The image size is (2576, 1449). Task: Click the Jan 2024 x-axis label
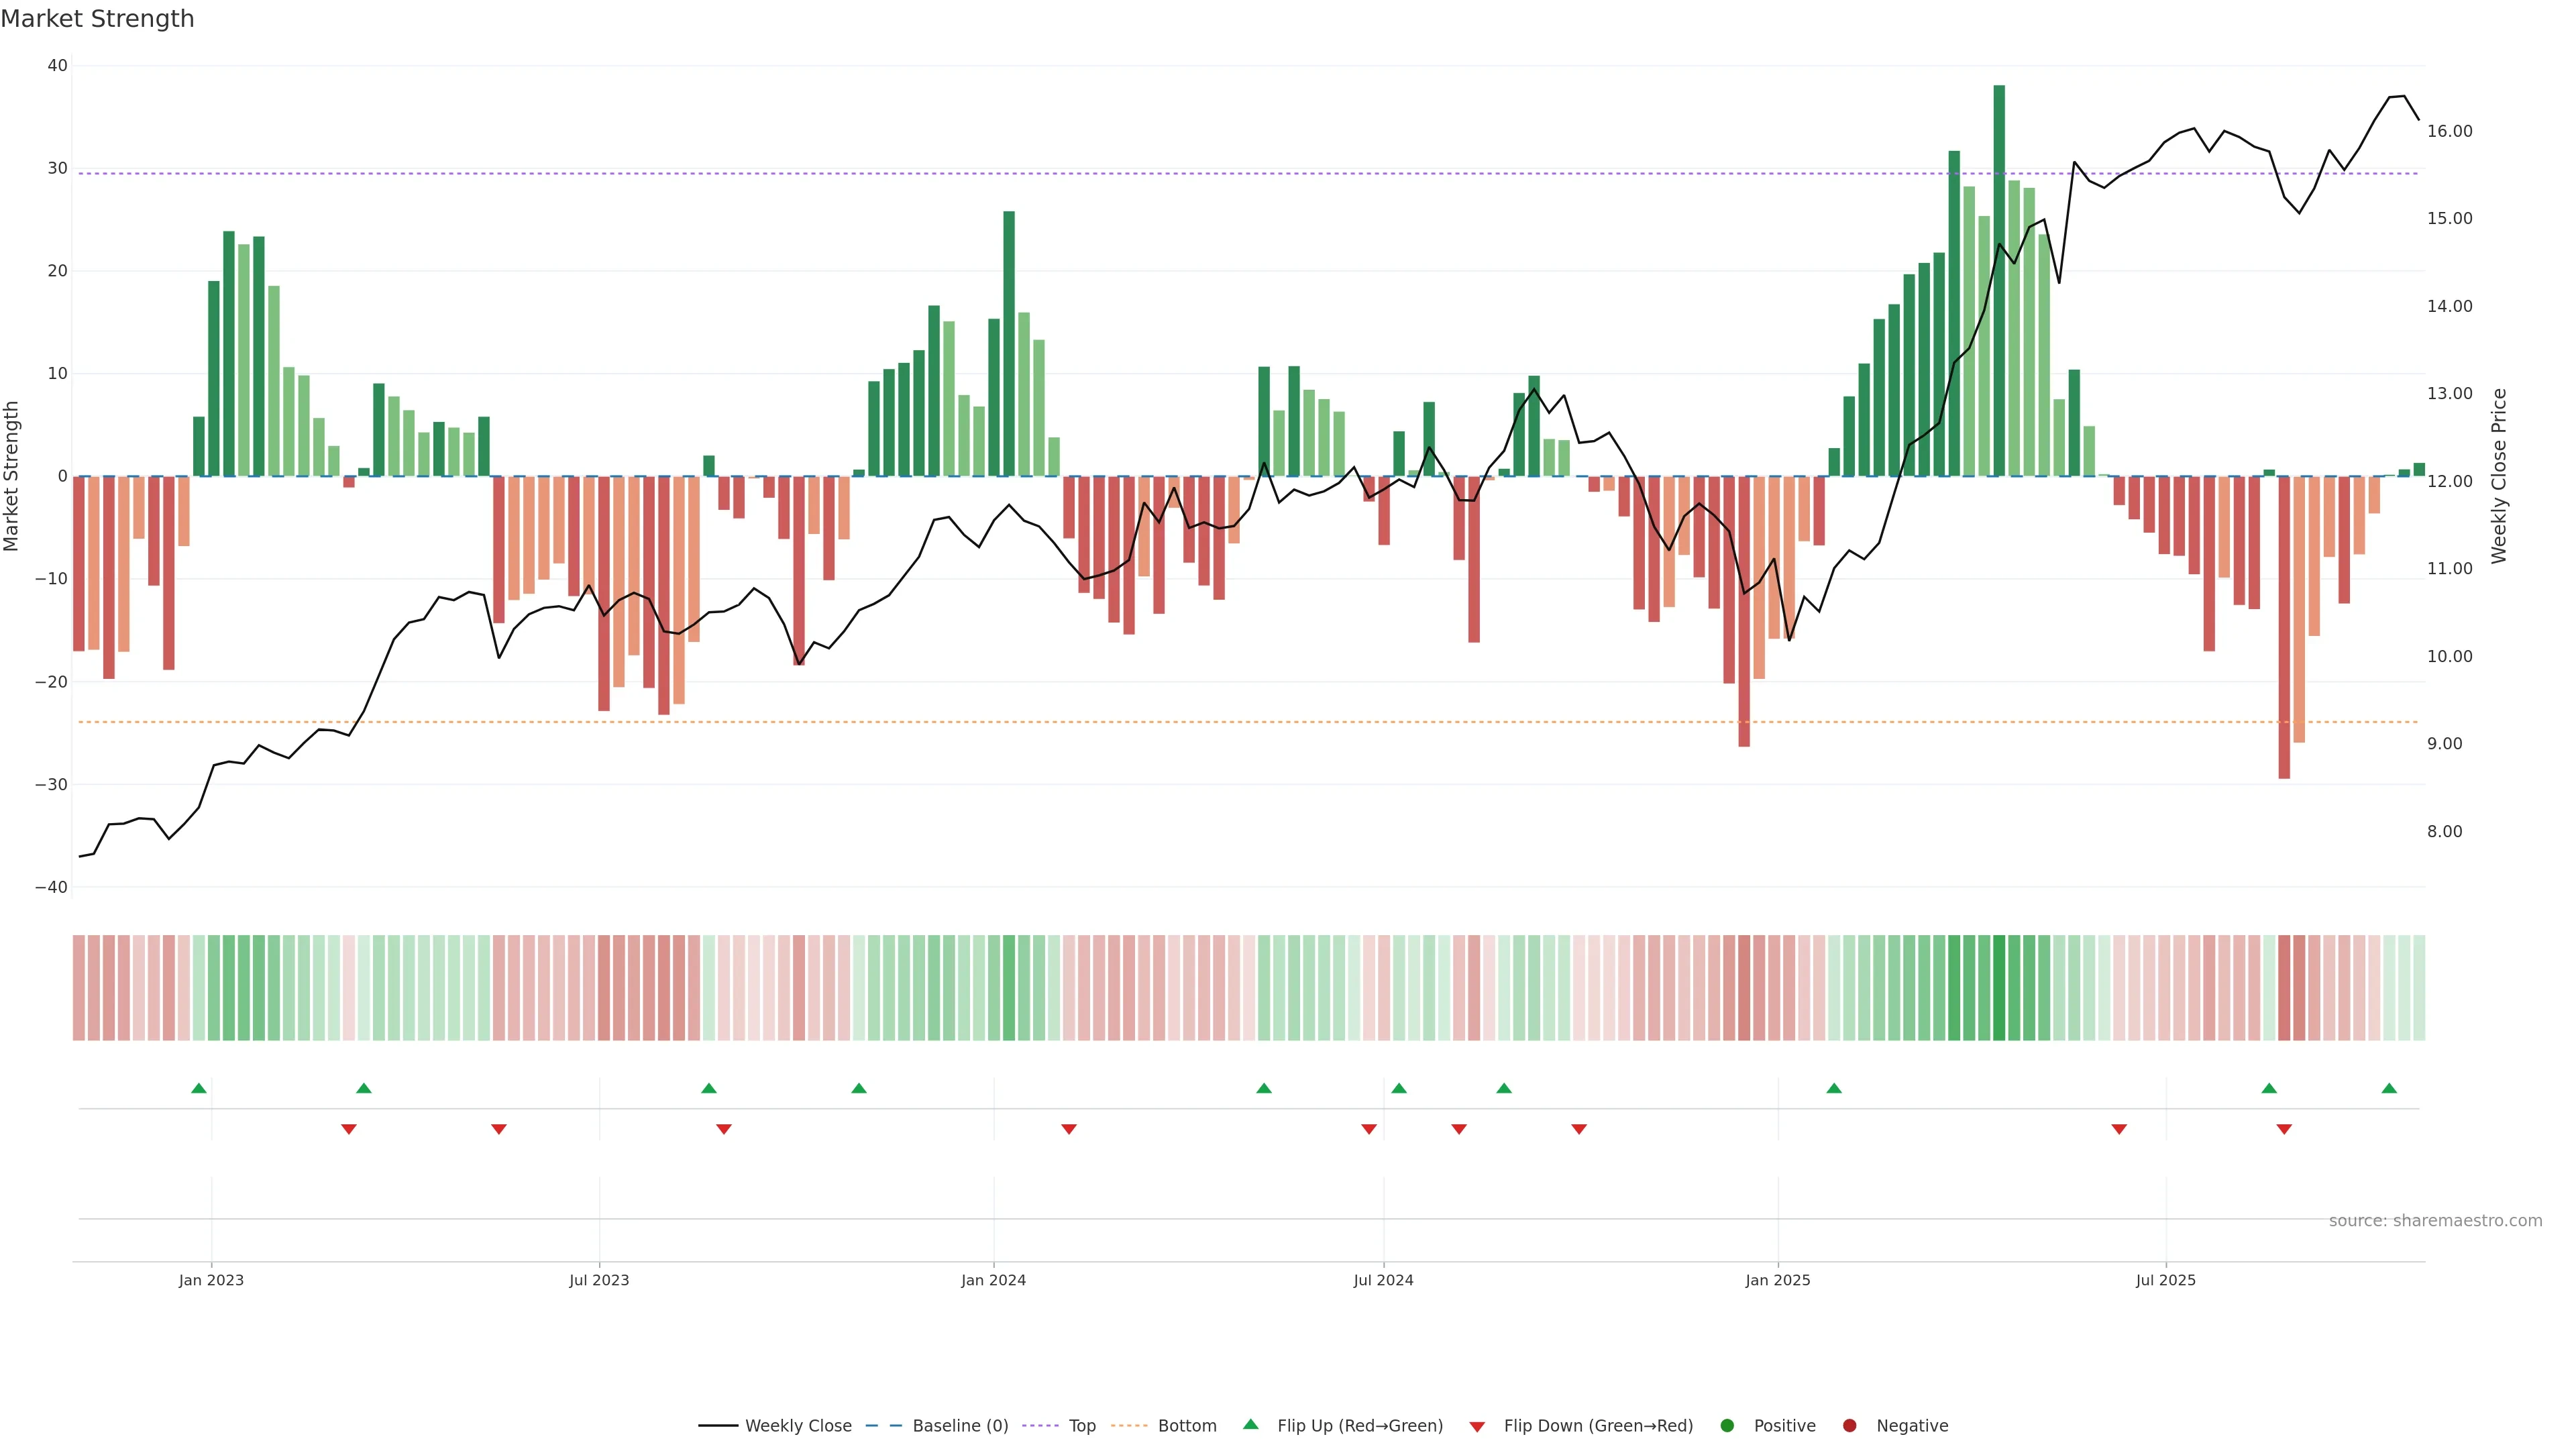point(993,1280)
